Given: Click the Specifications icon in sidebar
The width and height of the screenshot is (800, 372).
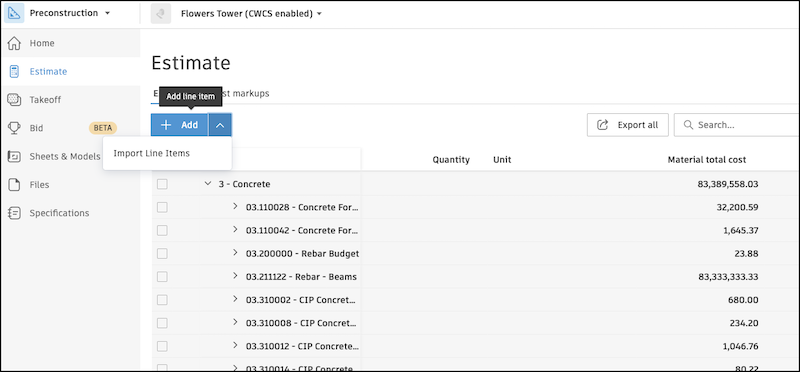Looking at the screenshot, I should point(14,213).
